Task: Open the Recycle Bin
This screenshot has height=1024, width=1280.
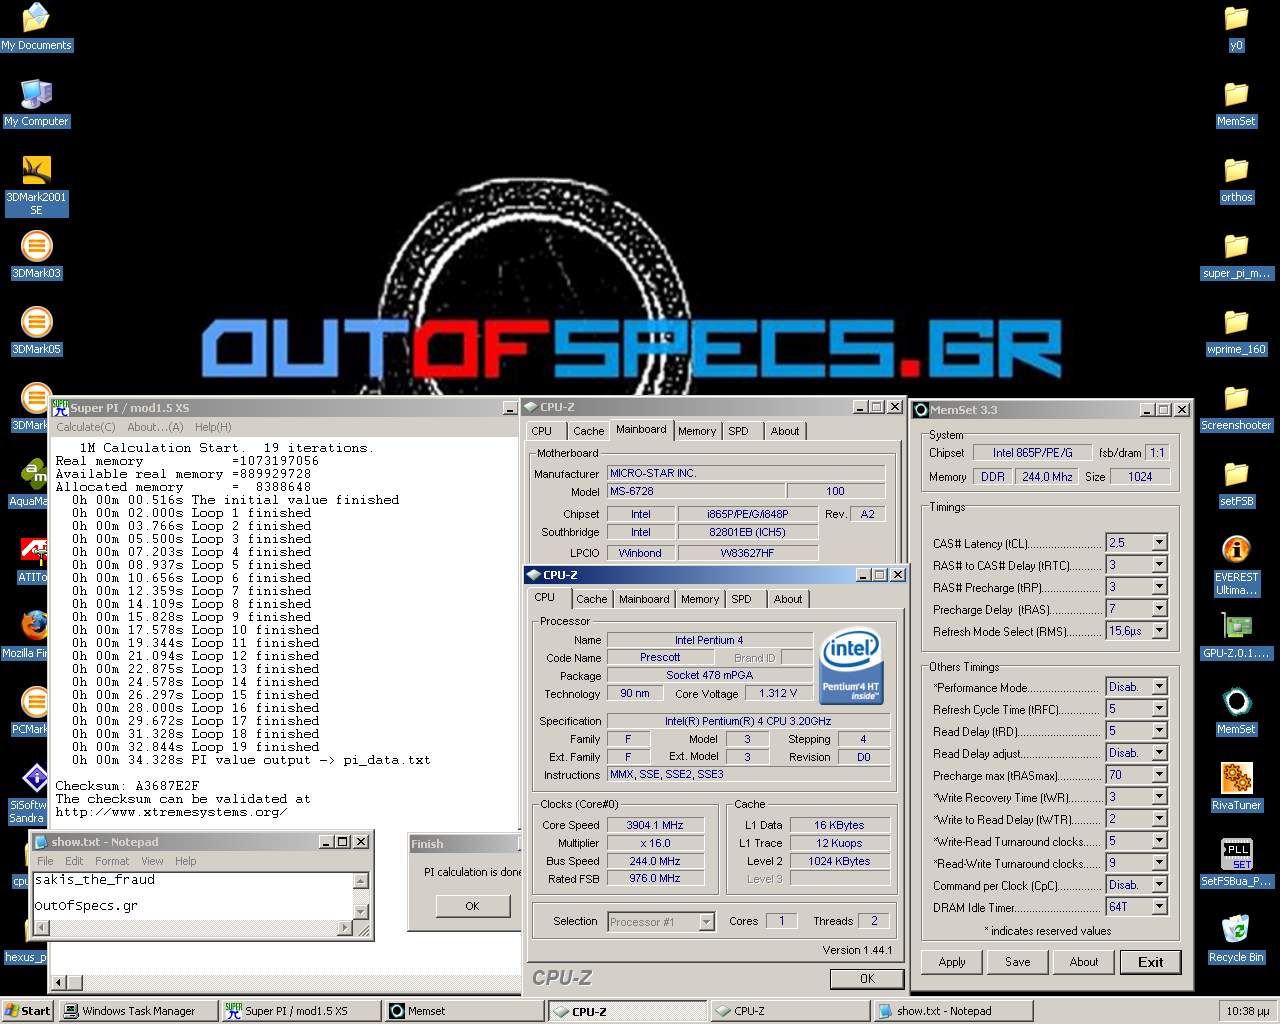Action: (1236, 939)
